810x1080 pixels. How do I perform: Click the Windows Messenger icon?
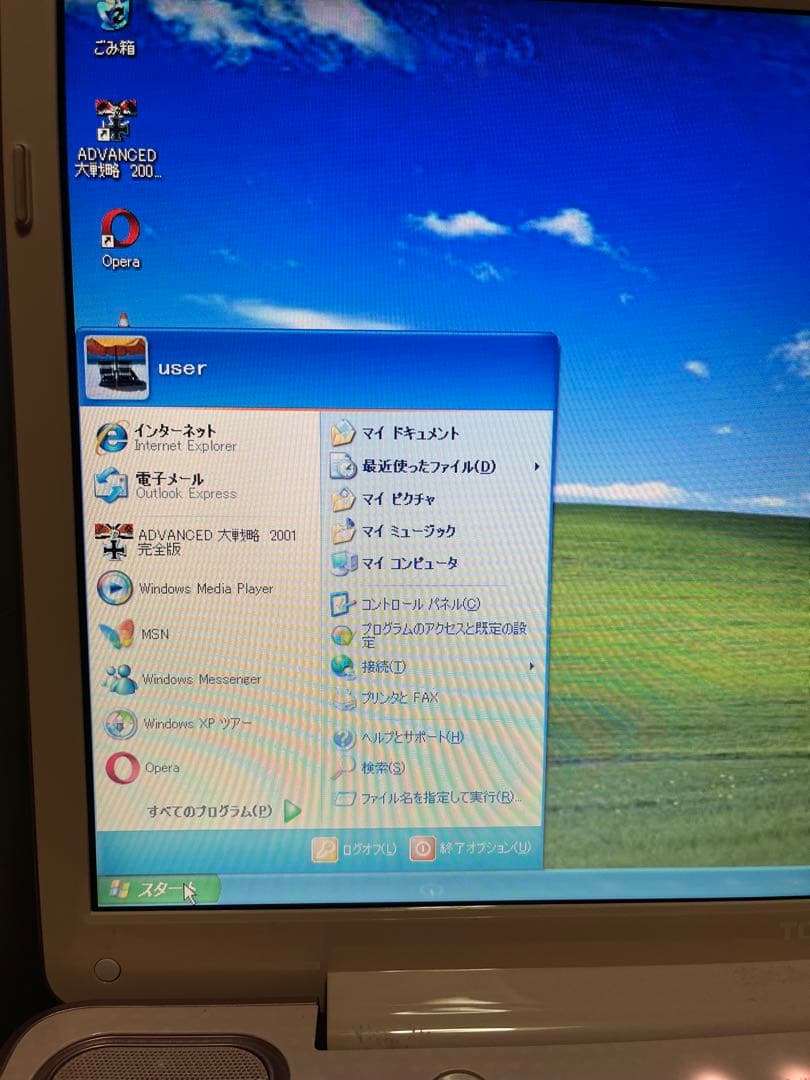tap(120, 679)
